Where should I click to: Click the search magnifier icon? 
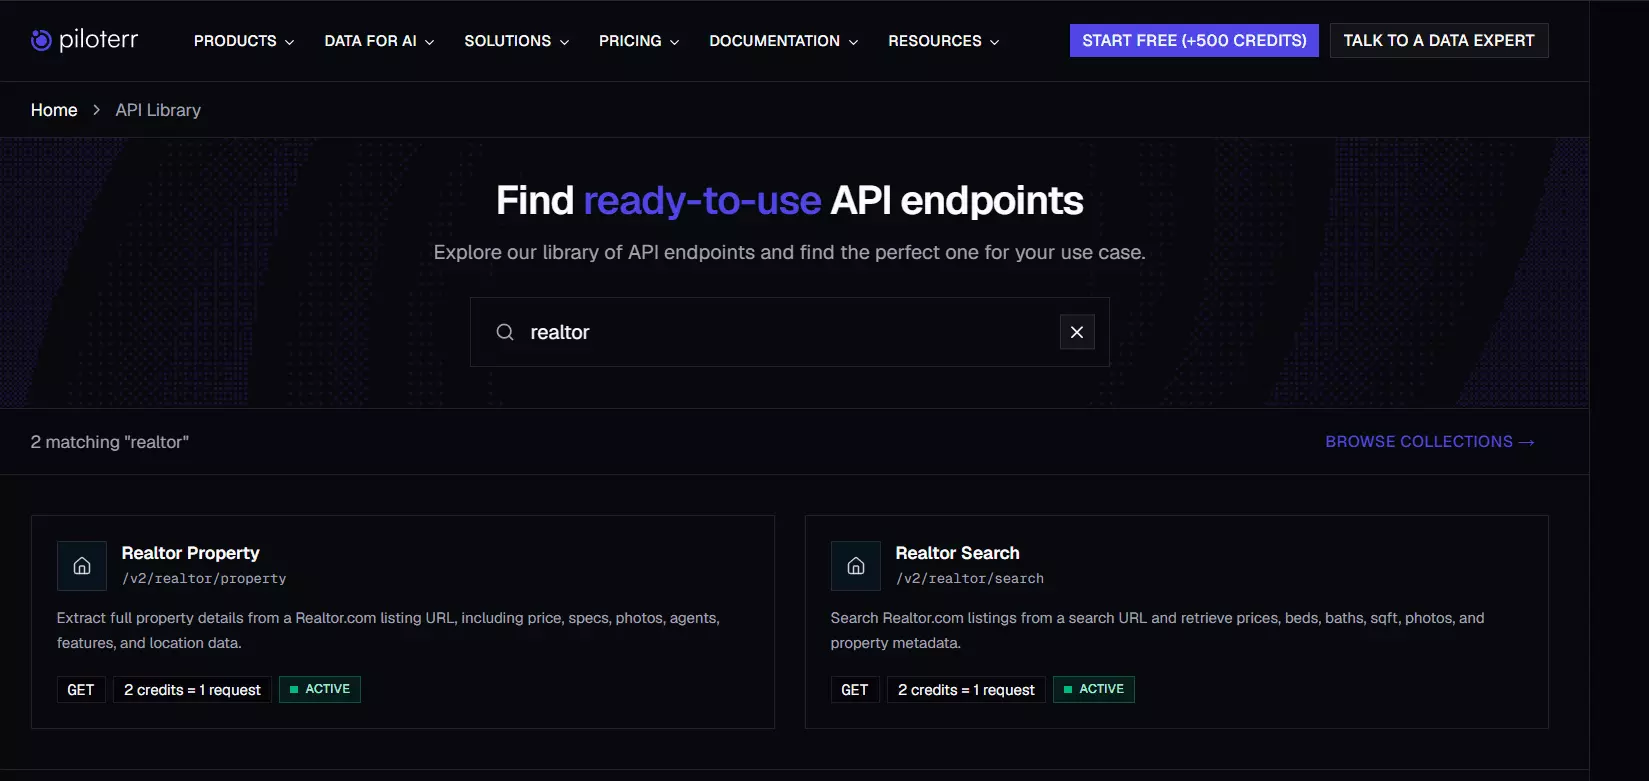coord(505,332)
